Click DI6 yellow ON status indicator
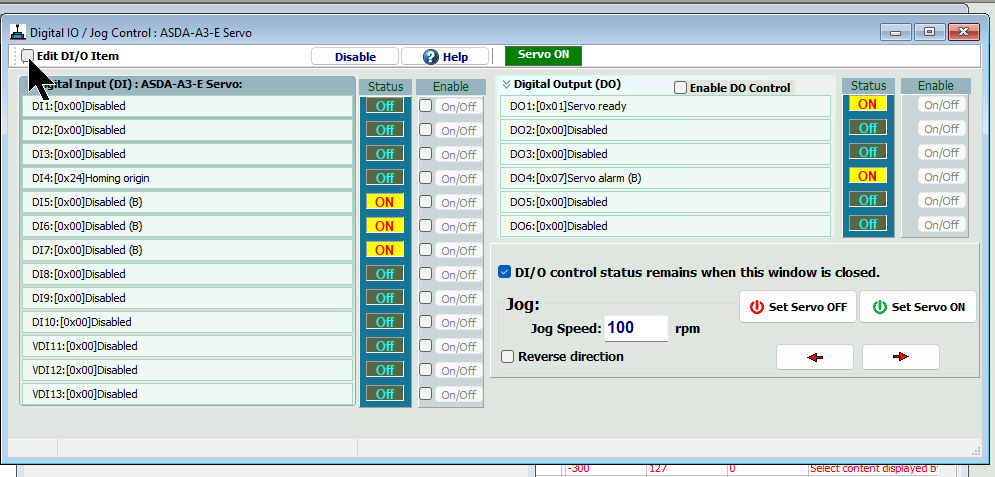The image size is (995, 477). tap(385, 226)
